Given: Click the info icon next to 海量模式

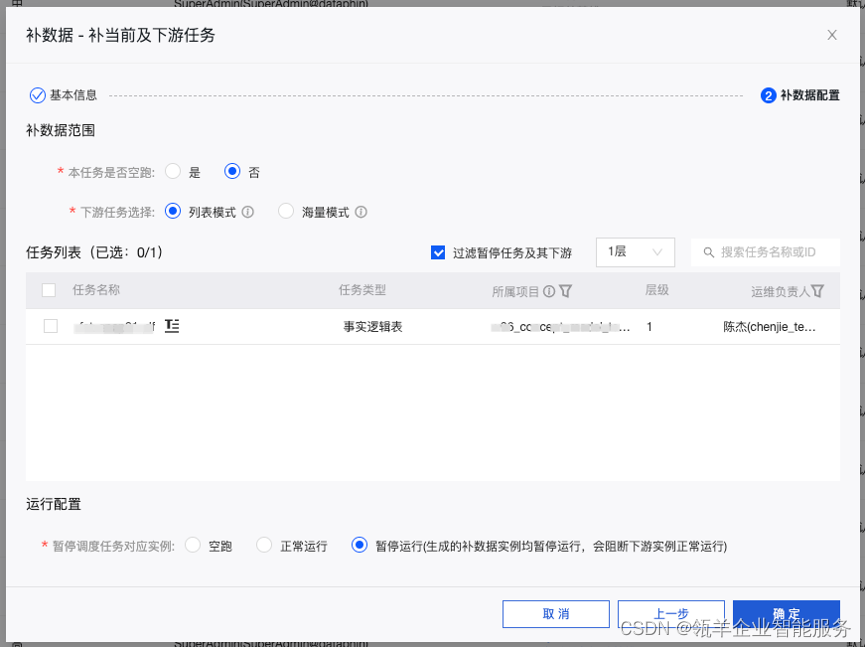Looking at the screenshot, I should click(361, 212).
